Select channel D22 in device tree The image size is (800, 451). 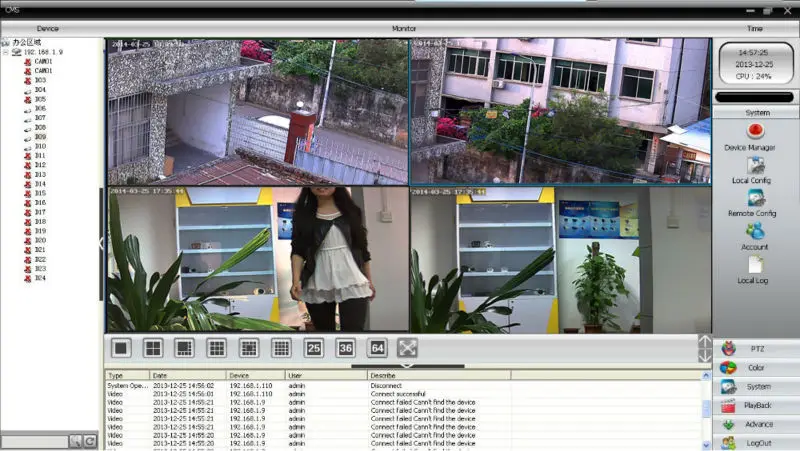click(x=40, y=260)
